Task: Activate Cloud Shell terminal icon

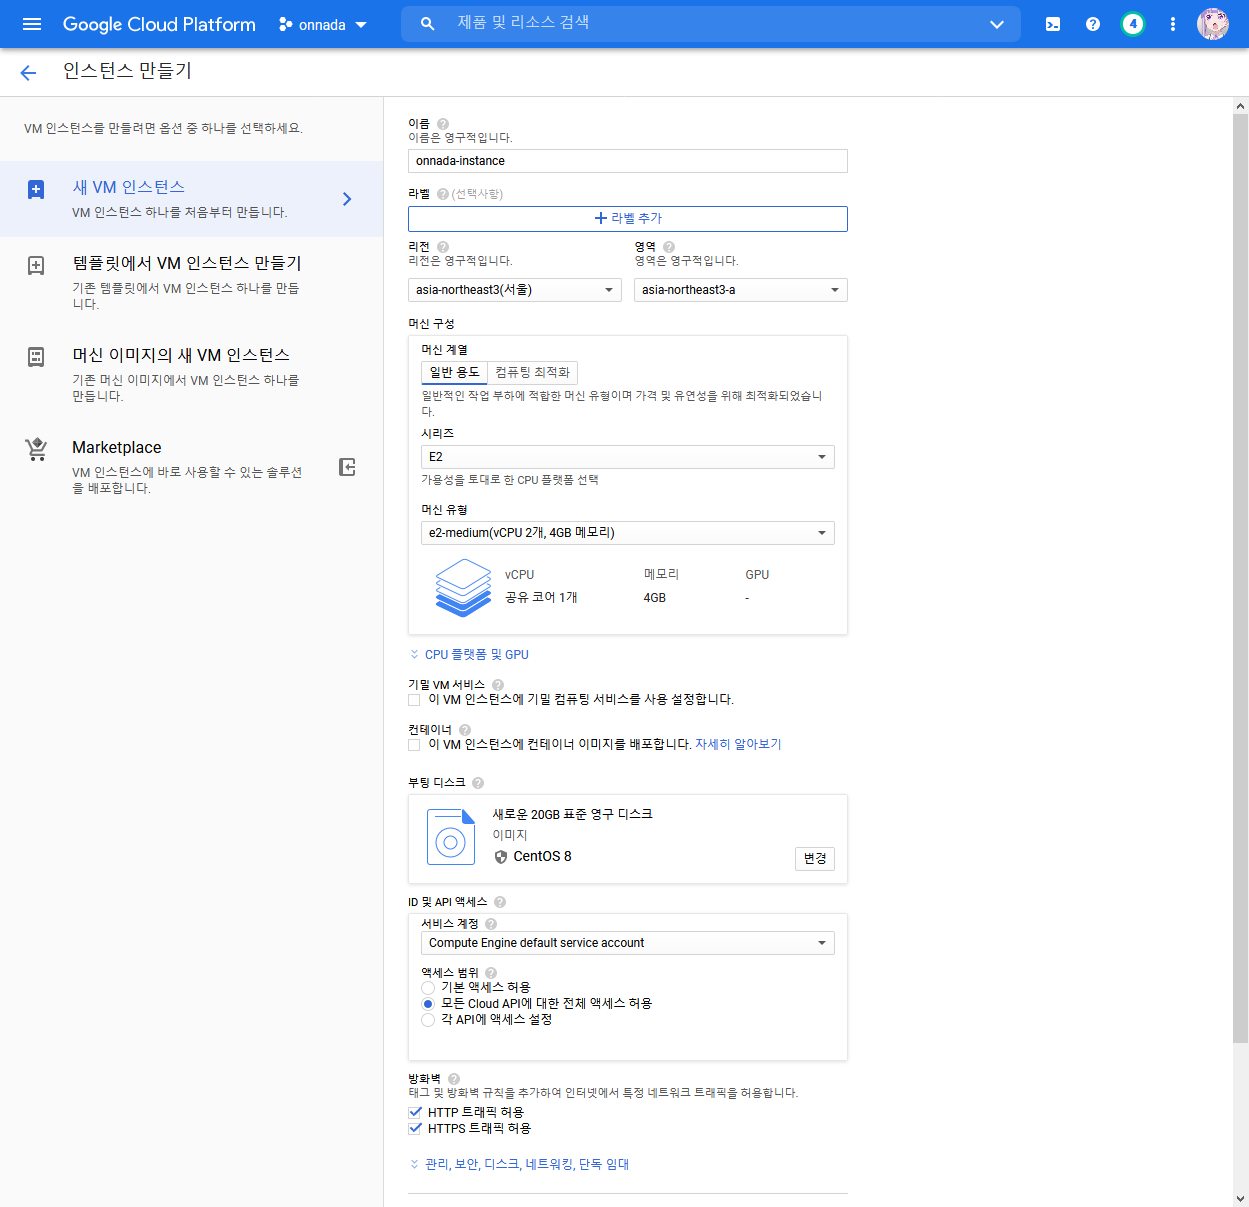Action: (x=1053, y=24)
